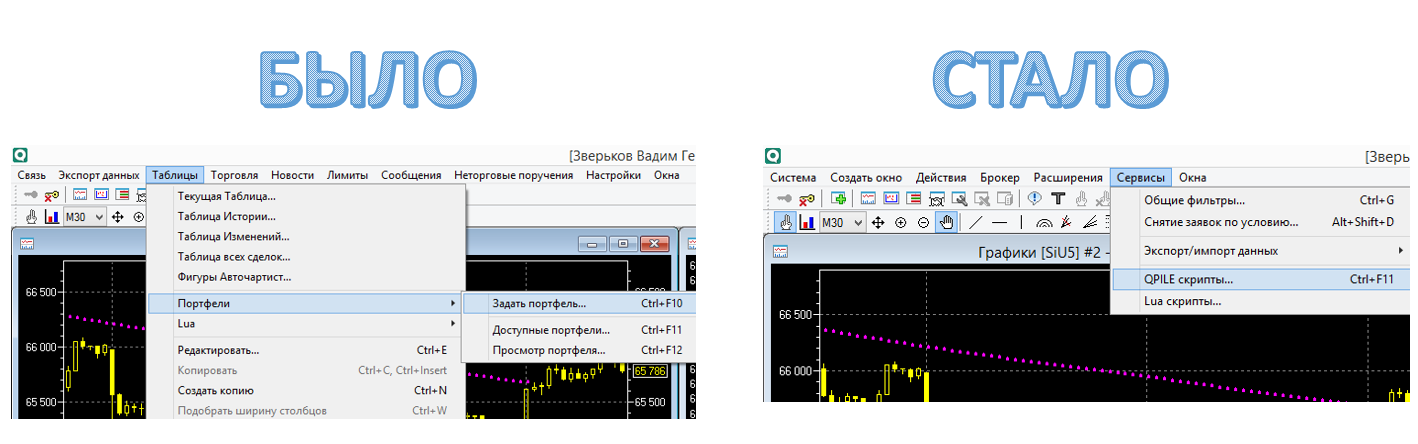Click highlighted pan hand icon in СТАЛО toolbar
Viewport: 1418px width, 444px height.
pos(946,222)
